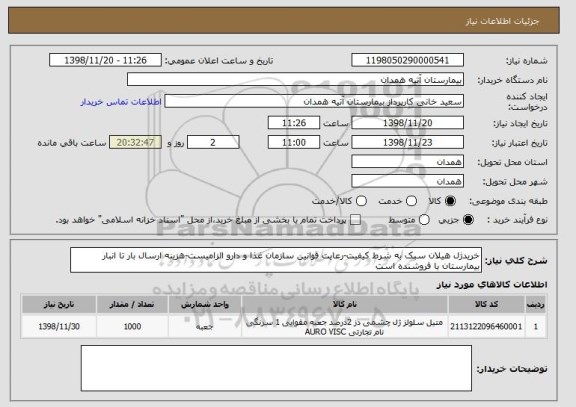This screenshot has height=407, width=576.
Task: Click the اطلاعات کالاهای مورد نیاز heading
Action: (x=492, y=285)
